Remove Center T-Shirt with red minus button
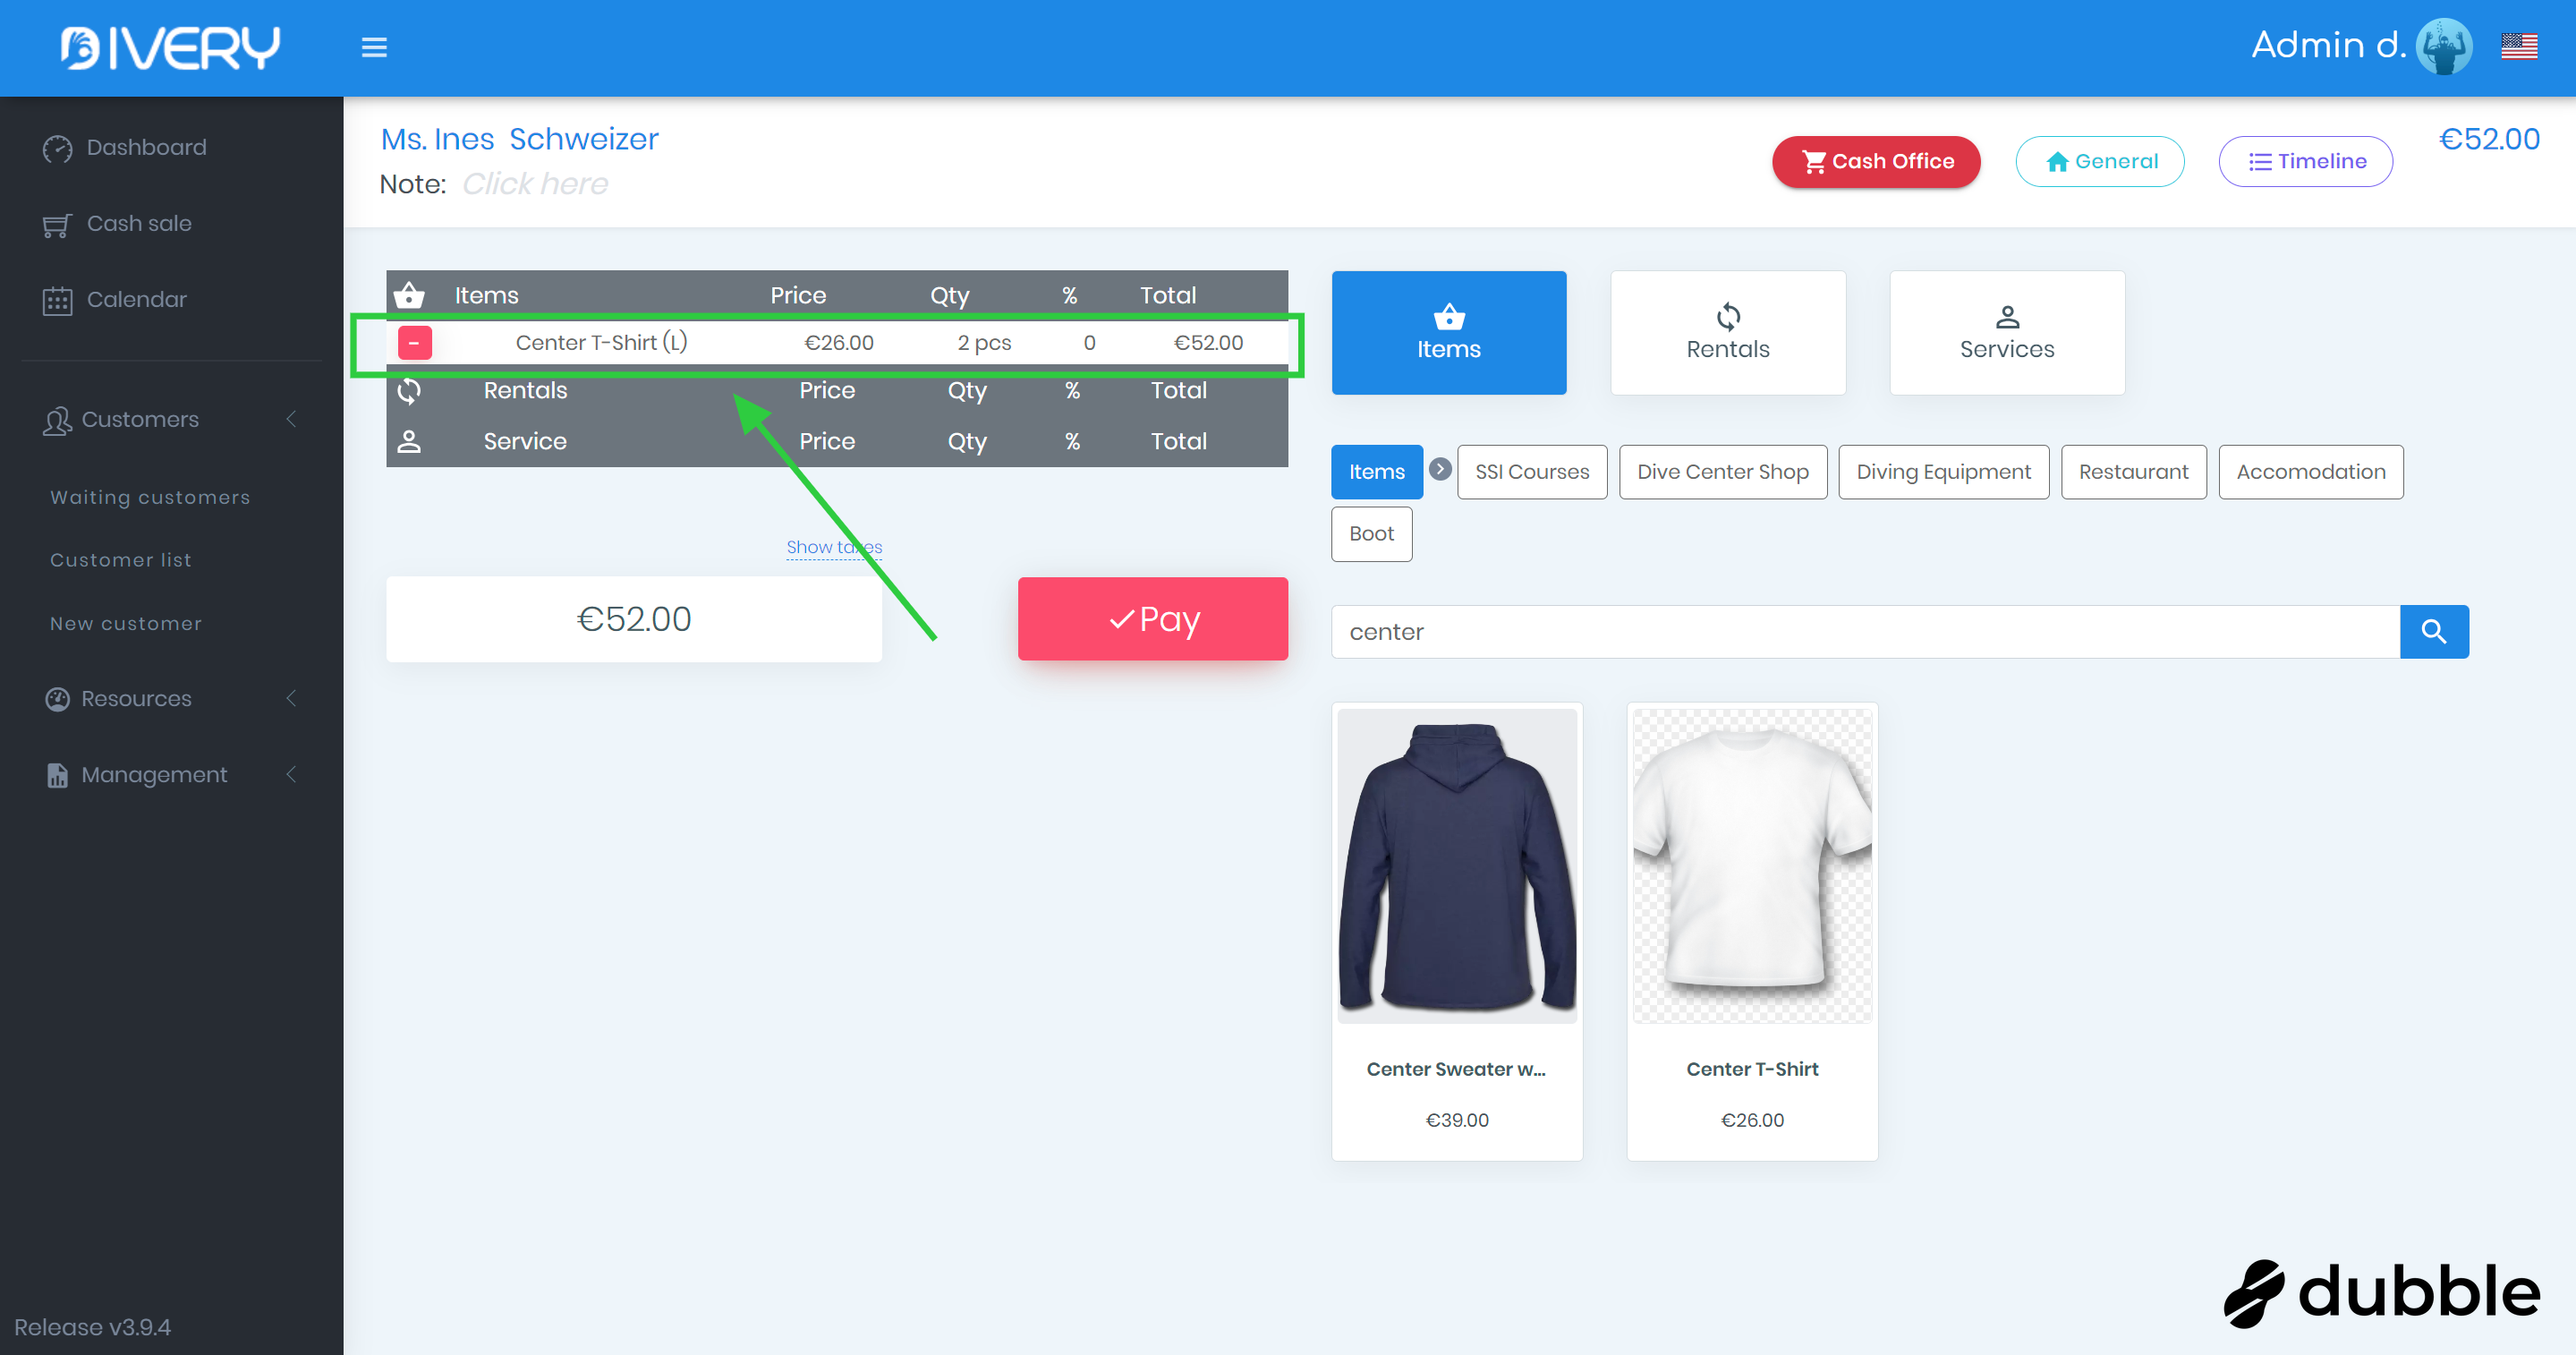The width and height of the screenshot is (2576, 1355). (414, 343)
